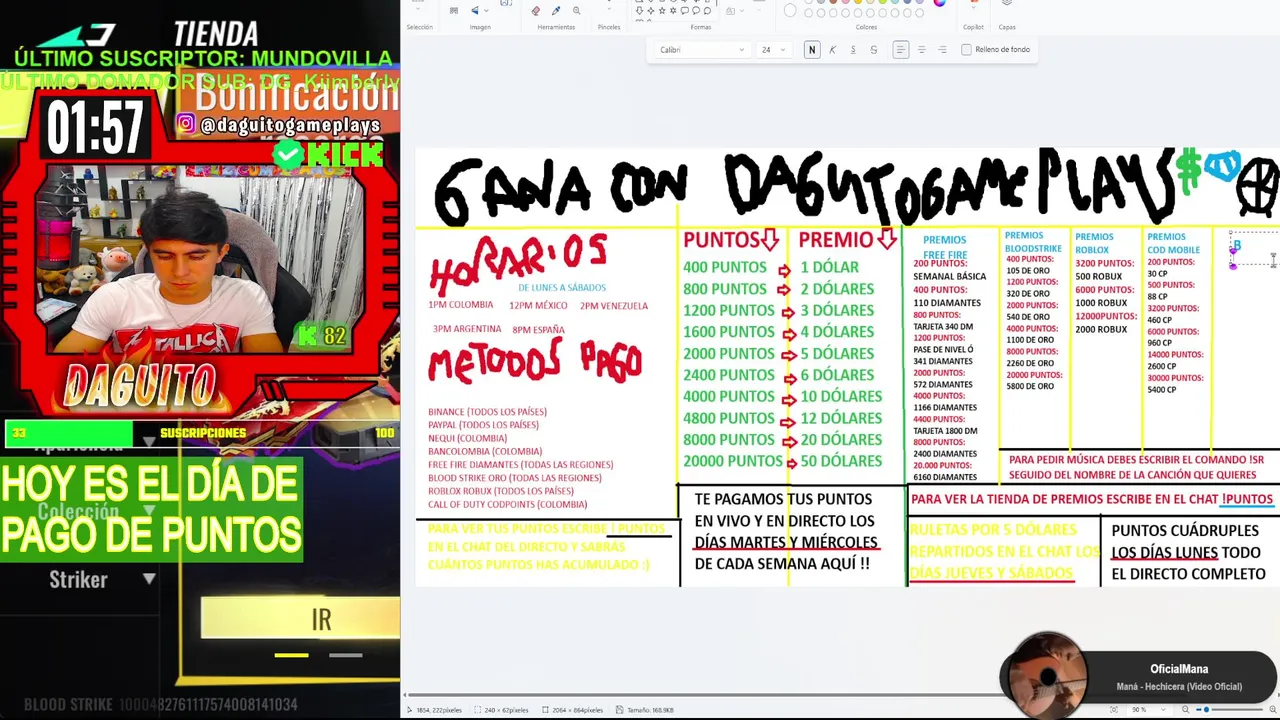The width and height of the screenshot is (1280, 720).
Task: Click 'NEQUI (COLOMBIA)' text on canvas
Action: coord(467,438)
